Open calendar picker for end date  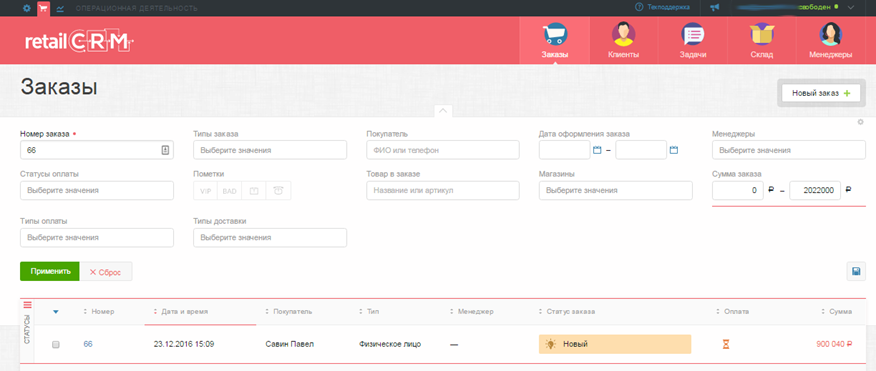click(x=674, y=150)
